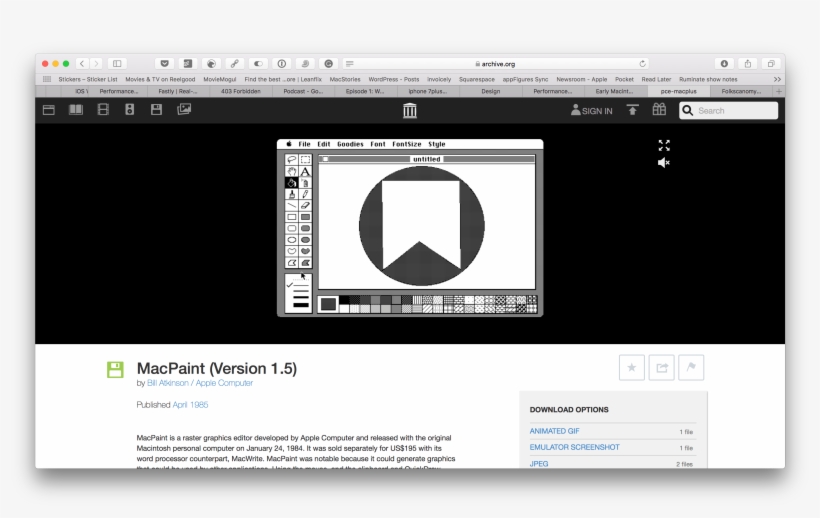The width and height of the screenshot is (820, 518).
Task: Pick the solid black pattern swatch
Action: point(344,300)
